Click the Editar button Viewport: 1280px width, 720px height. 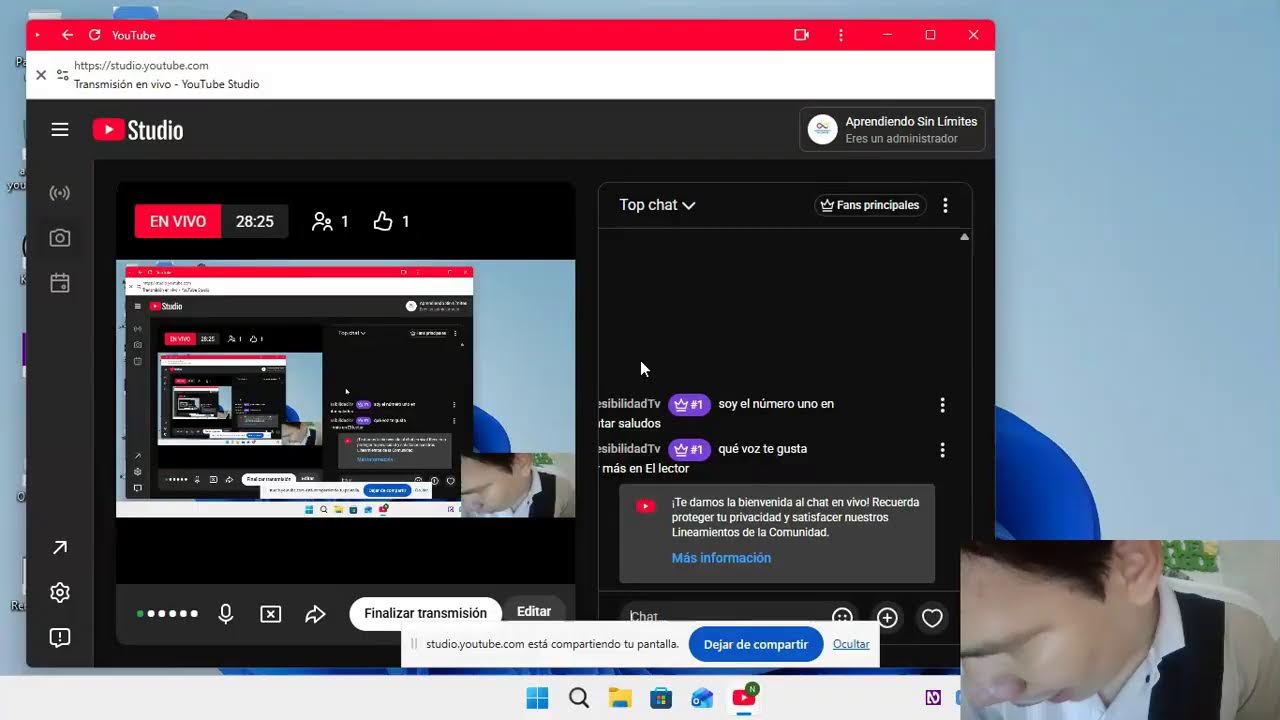pos(534,611)
